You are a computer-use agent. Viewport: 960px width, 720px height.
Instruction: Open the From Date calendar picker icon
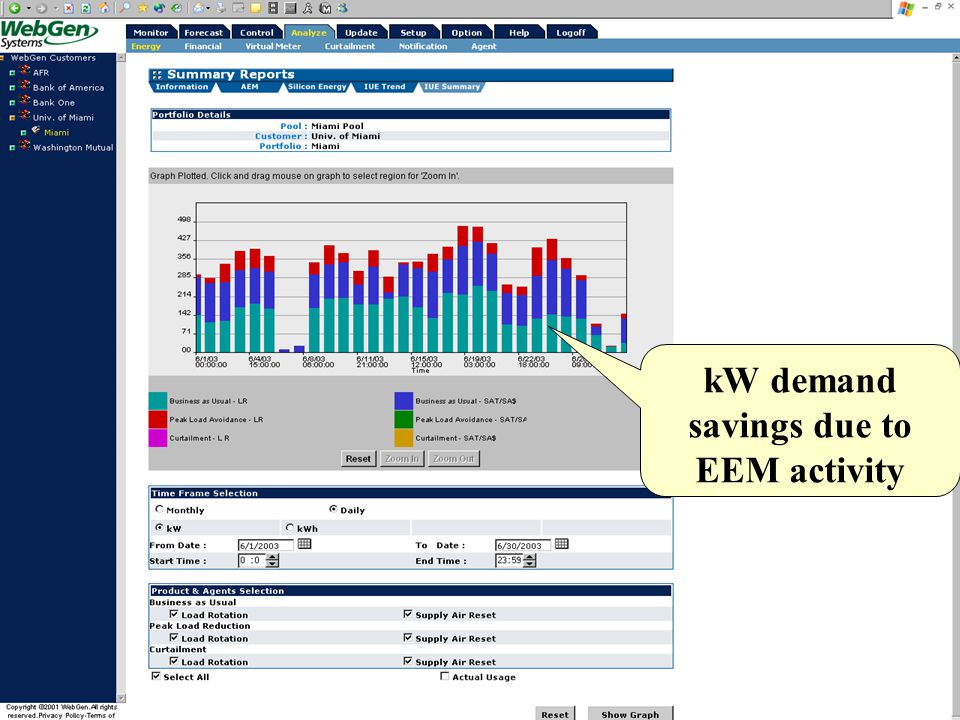pos(304,544)
